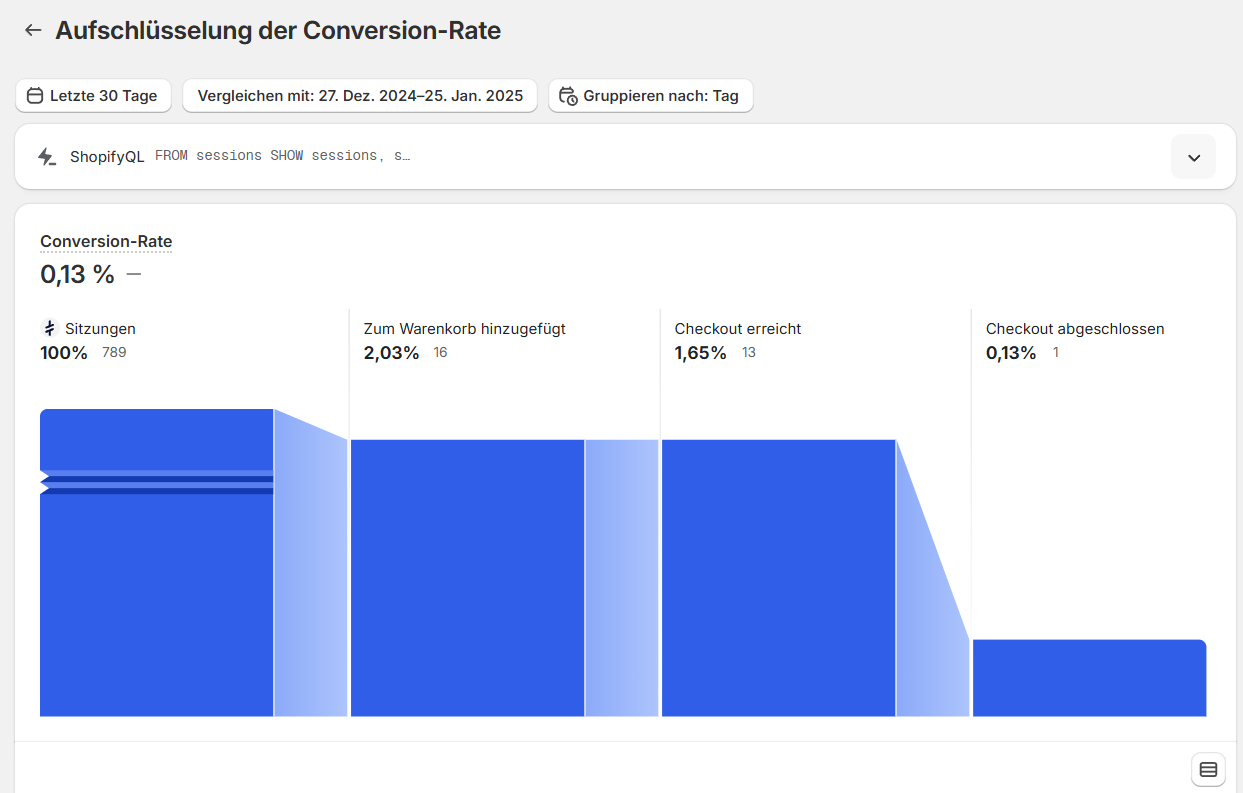Click the Conversion-Rate metric label
This screenshot has height=793, width=1243.
coord(106,241)
